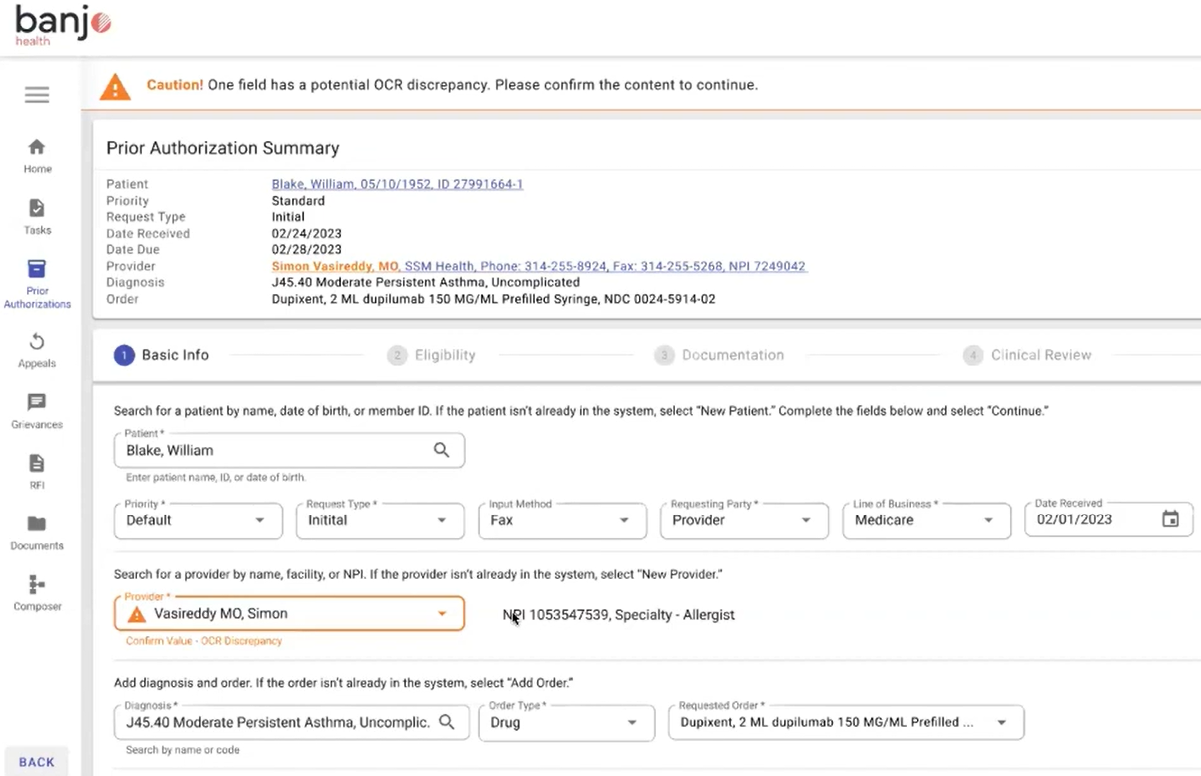Open the Request Type dropdown
The image size is (1201, 776).
click(x=379, y=521)
